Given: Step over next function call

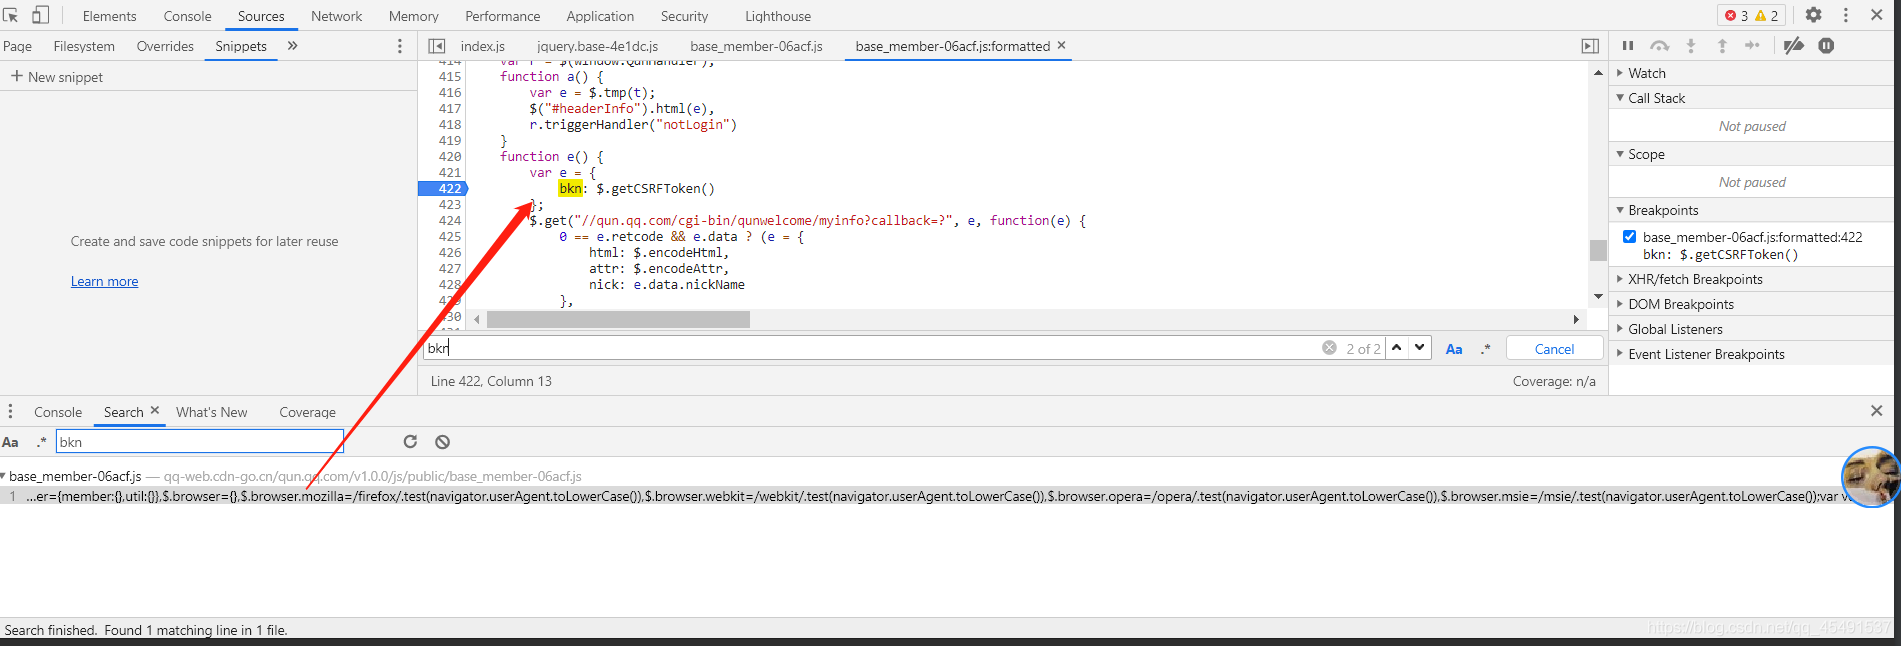Looking at the screenshot, I should point(1660,46).
